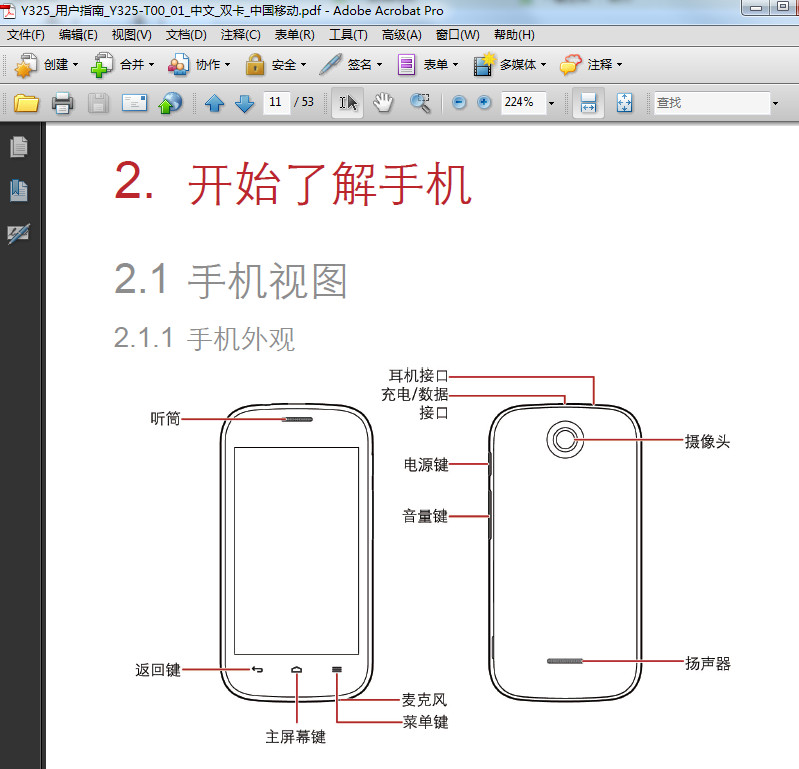This screenshot has width=799, height=769.
Task: Go to previous page with up arrow
Action: 215,103
